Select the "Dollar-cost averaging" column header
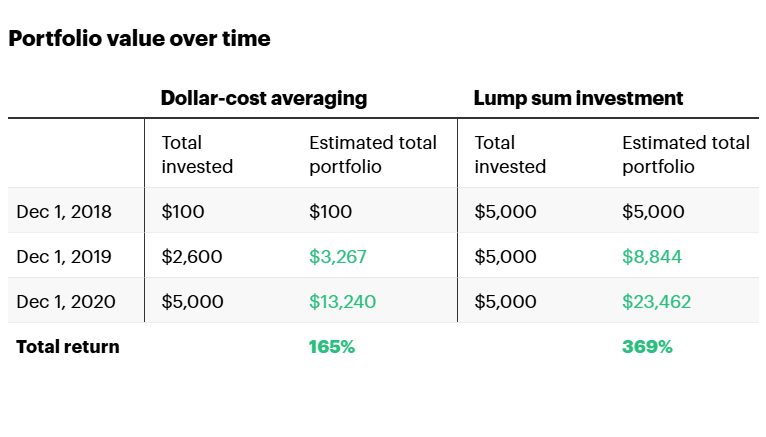The width and height of the screenshot is (766, 437). [x=264, y=98]
